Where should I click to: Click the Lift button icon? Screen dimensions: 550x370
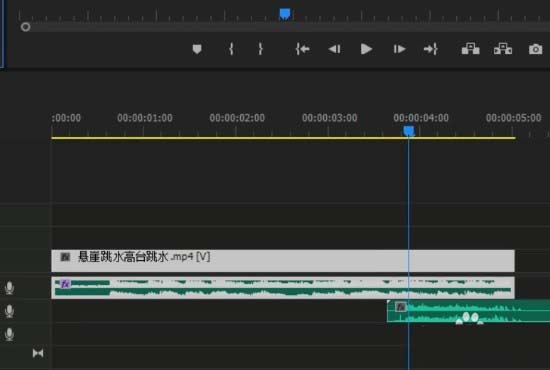point(470,49)
